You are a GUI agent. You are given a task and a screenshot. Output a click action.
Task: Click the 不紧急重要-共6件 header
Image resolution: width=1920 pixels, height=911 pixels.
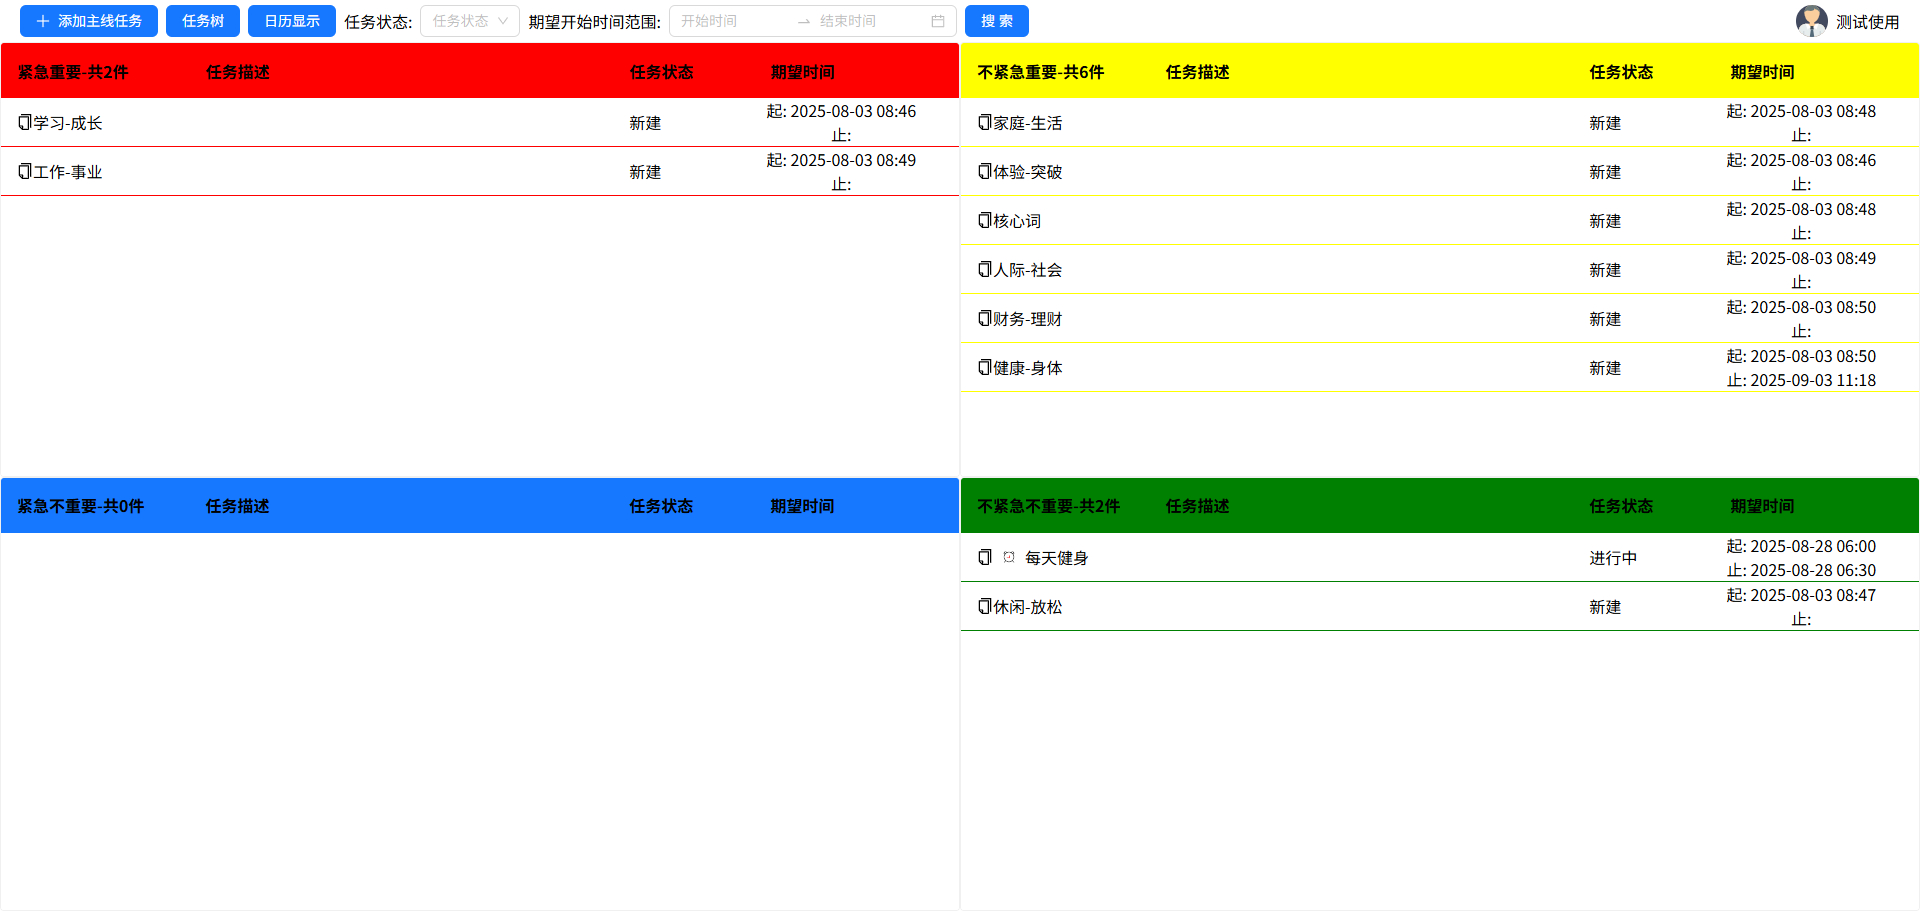[1041, 72]
